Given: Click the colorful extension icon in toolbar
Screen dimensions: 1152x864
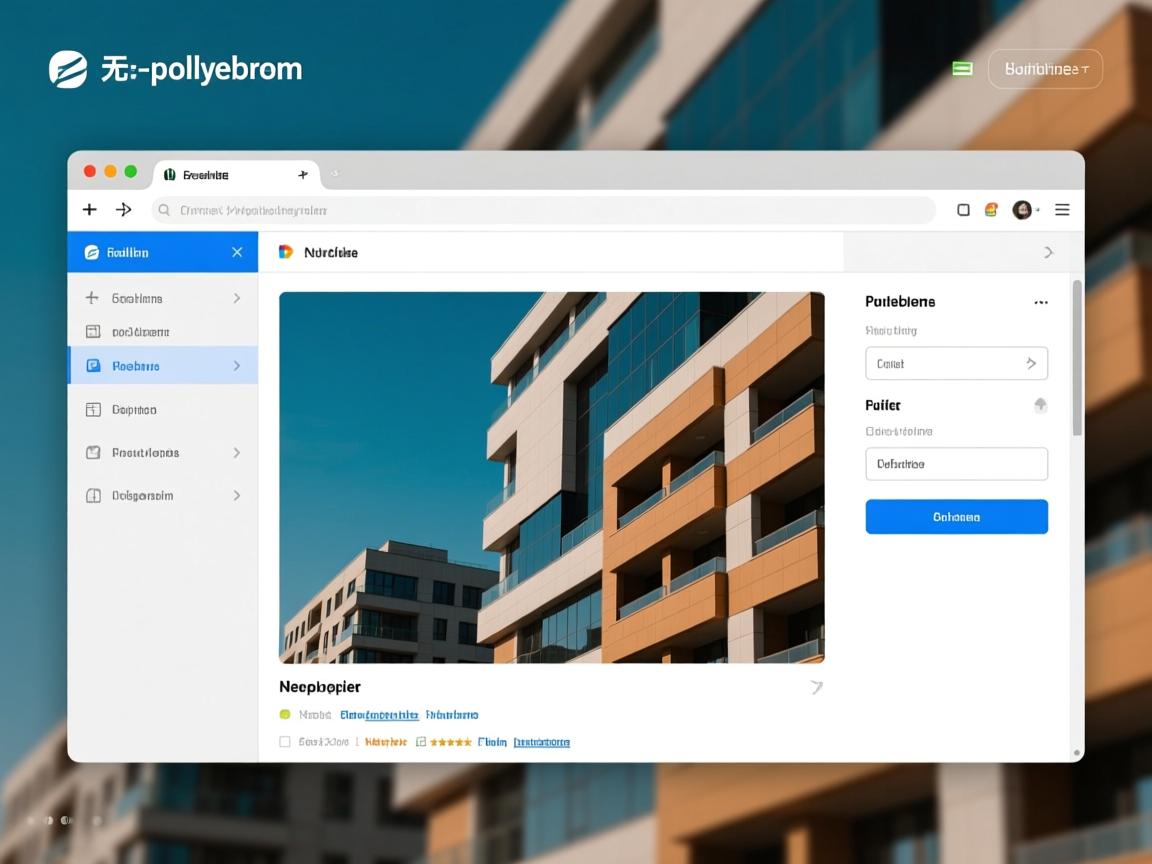Looking at the screenshot, I should coord(991,210).
